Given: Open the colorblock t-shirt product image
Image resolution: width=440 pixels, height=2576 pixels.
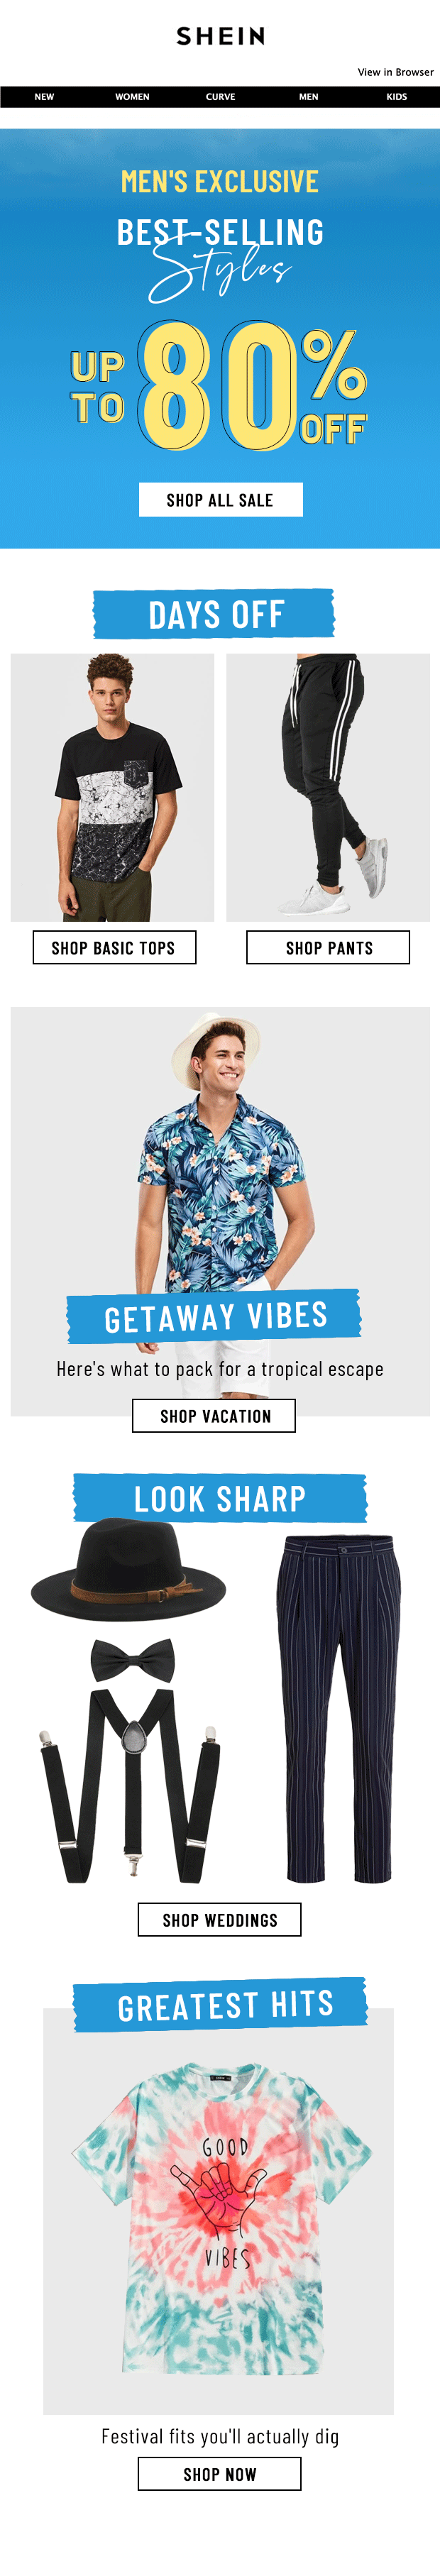Looking at the screenshot, I should (x=112, y=787).
